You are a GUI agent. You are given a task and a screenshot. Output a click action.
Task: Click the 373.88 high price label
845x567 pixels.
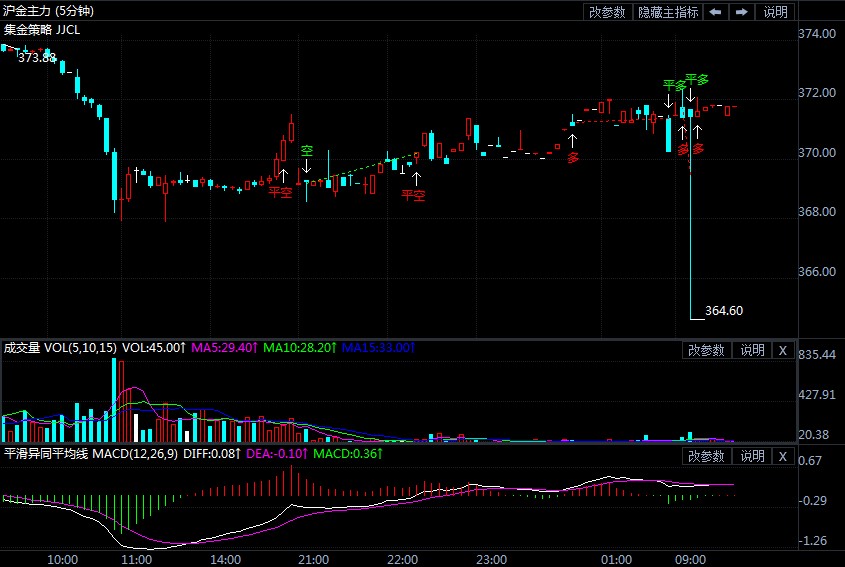coord(37,57)
